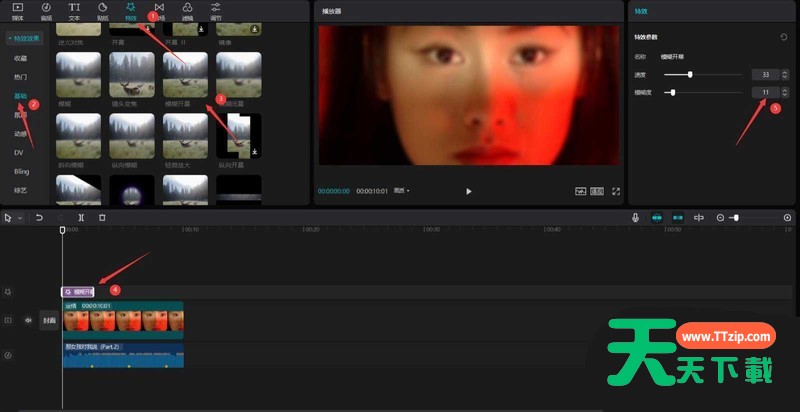Open the 滤镜 filters tab icon
Viewport: 800px width, 412px height.
189,11
